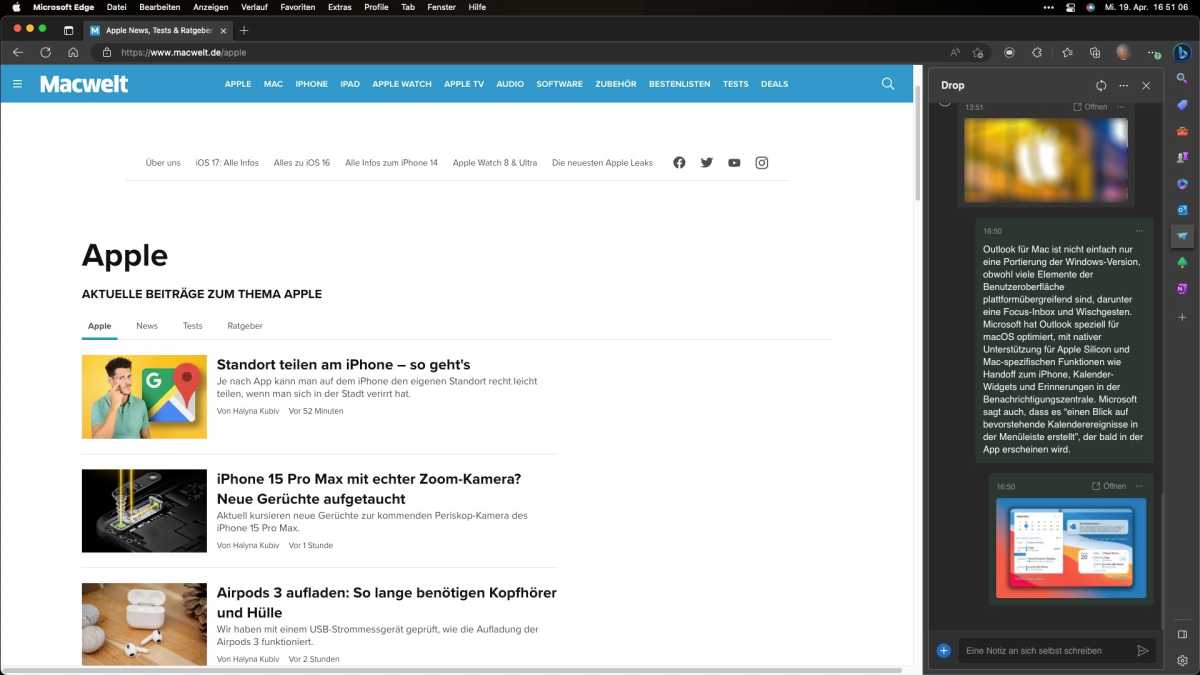Go to IPHONE in Macwelt navigation
The width and height of the screenshot is (1200, 675).
click(x=311, y=84)
